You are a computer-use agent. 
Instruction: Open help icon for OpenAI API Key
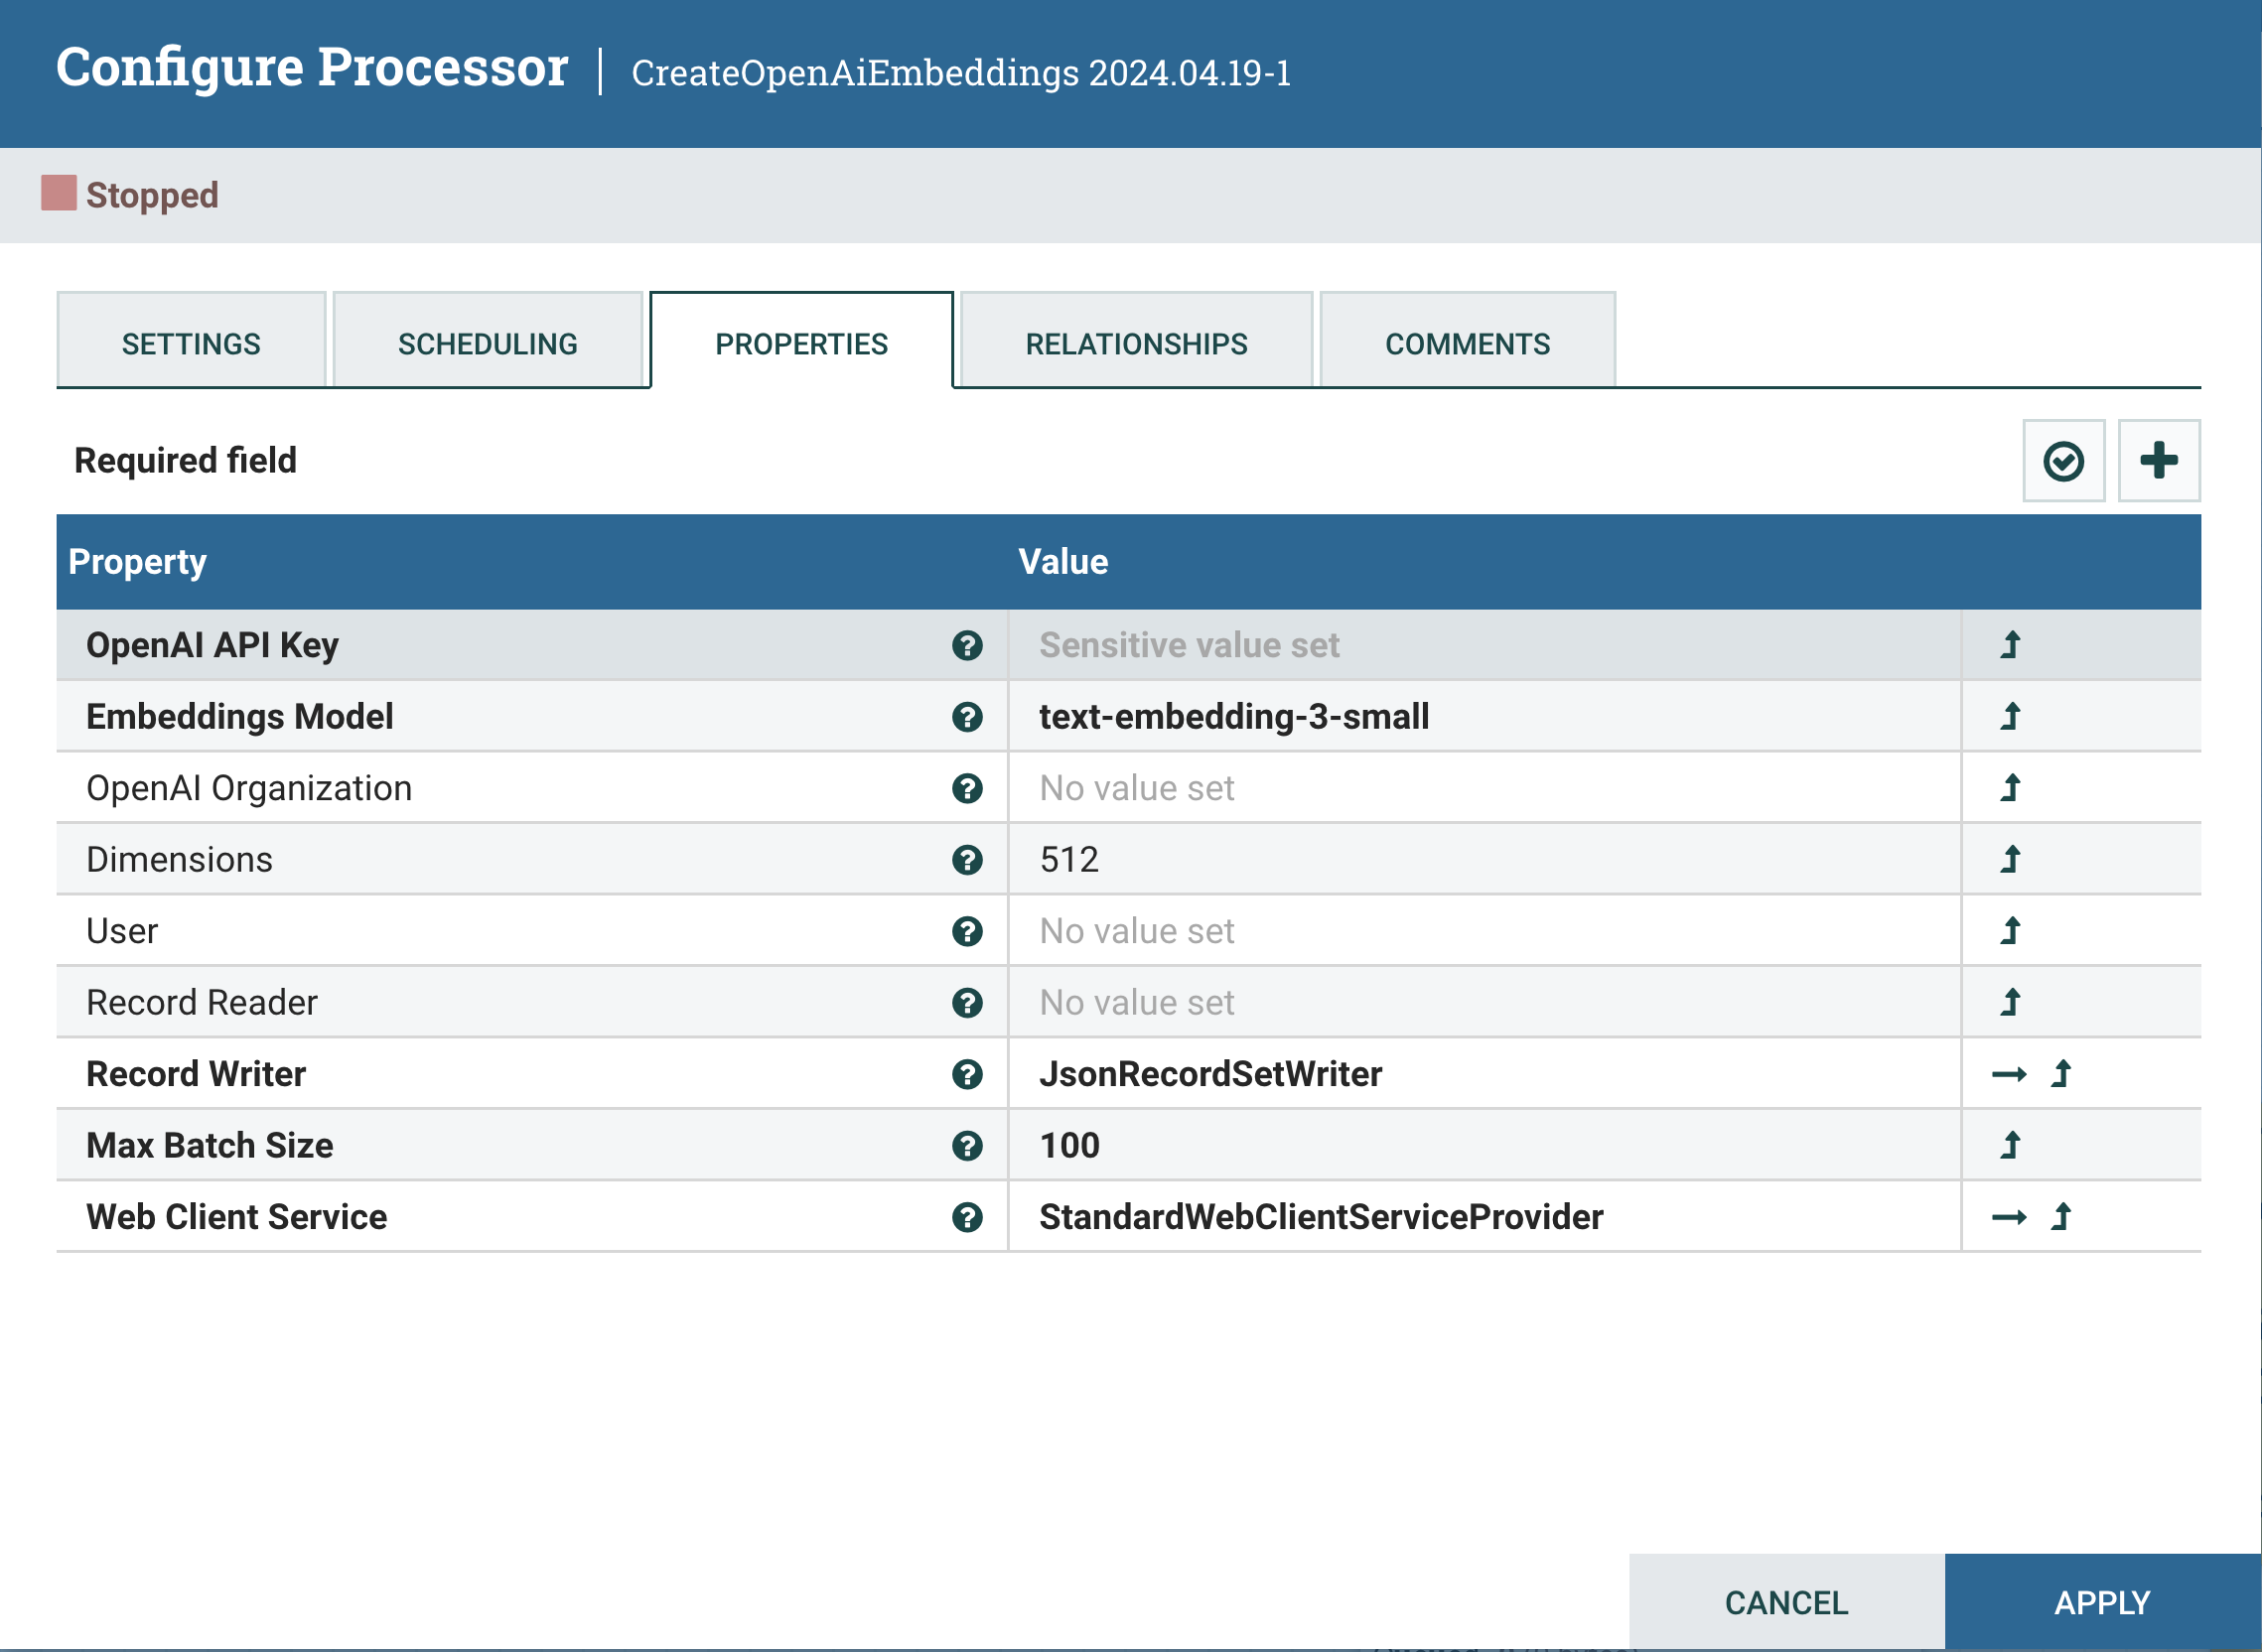coord(966,646)
